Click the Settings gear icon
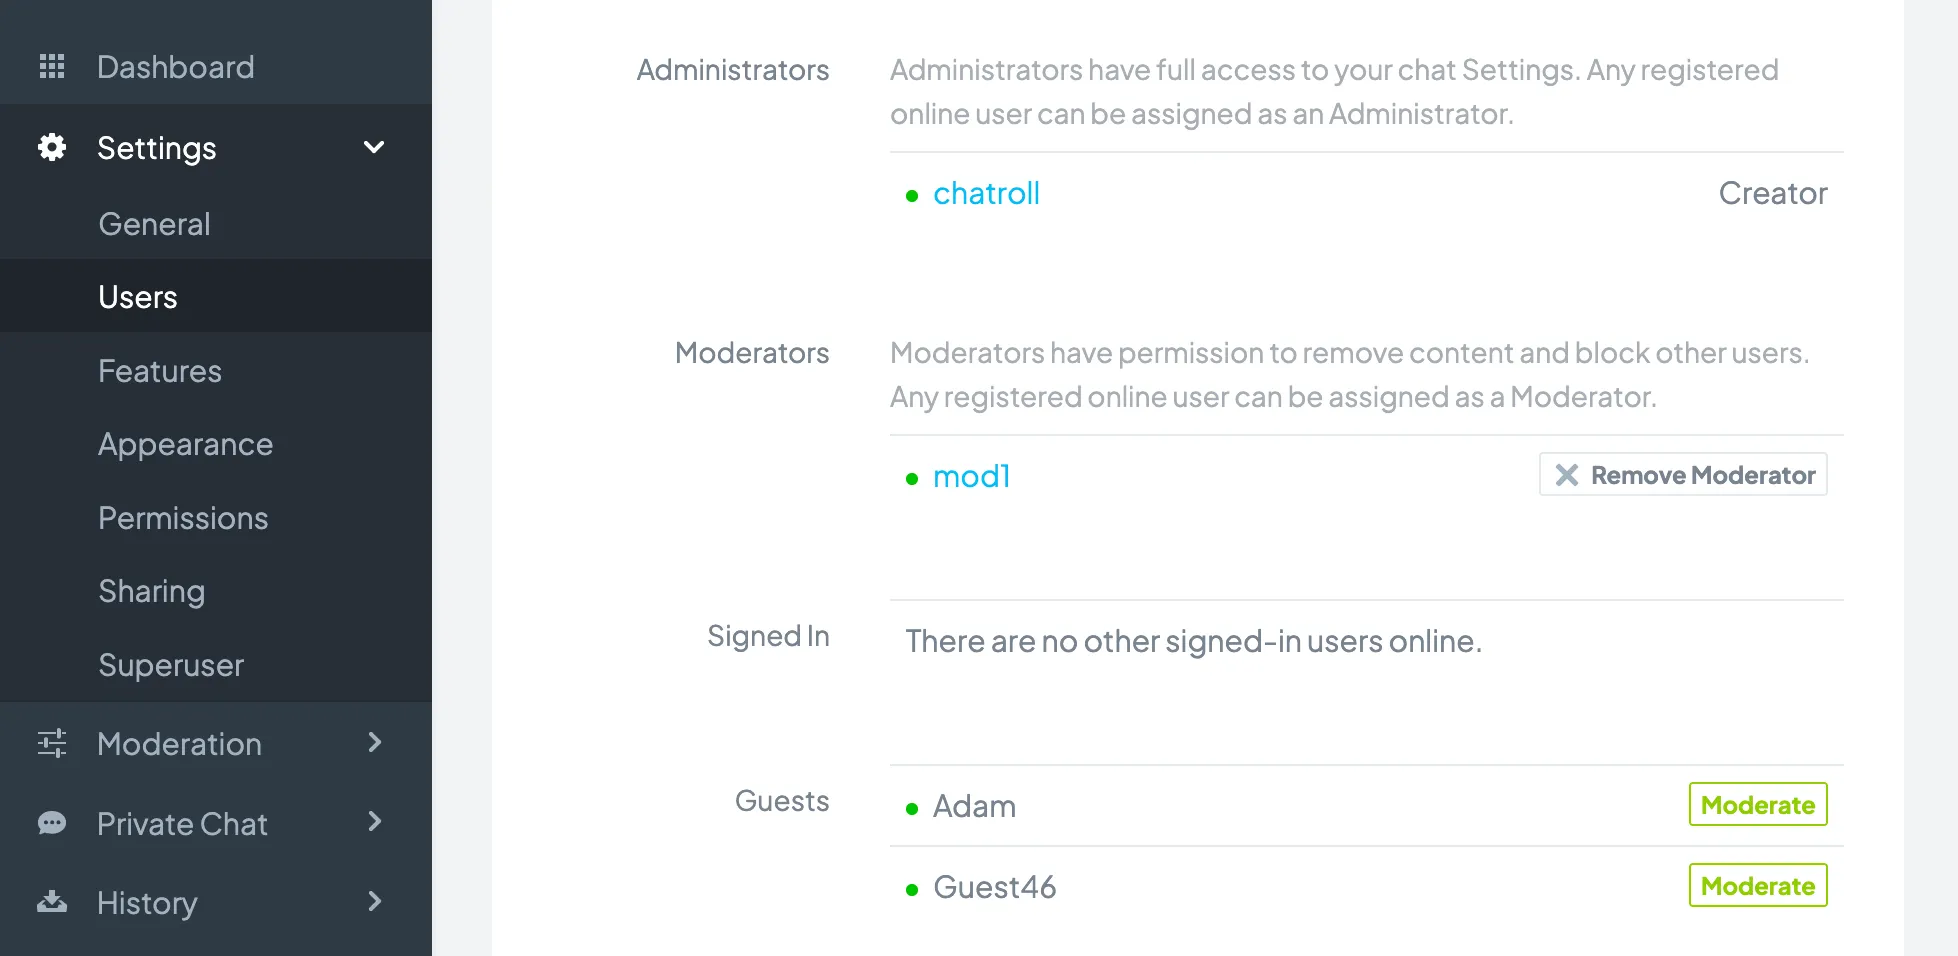Screen dimensions: 1958x956 (52, 147)
